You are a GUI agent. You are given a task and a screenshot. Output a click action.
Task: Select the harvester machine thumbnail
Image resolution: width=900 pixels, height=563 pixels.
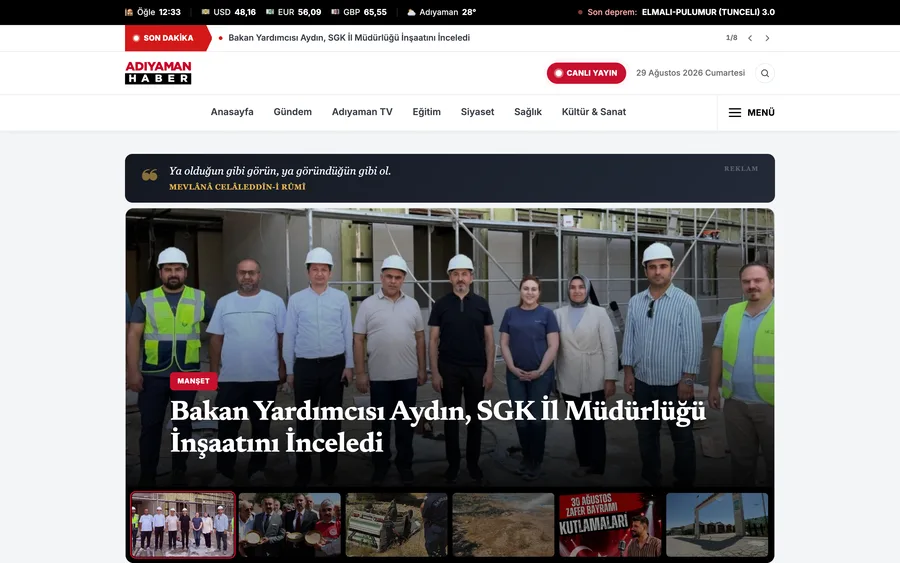coord(397,525)
